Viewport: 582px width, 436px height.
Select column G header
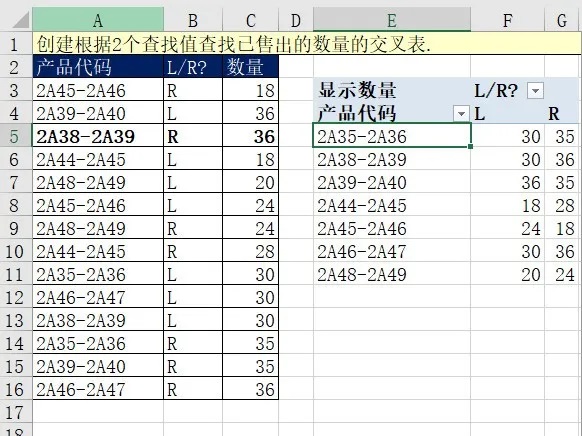coord(562,19)
